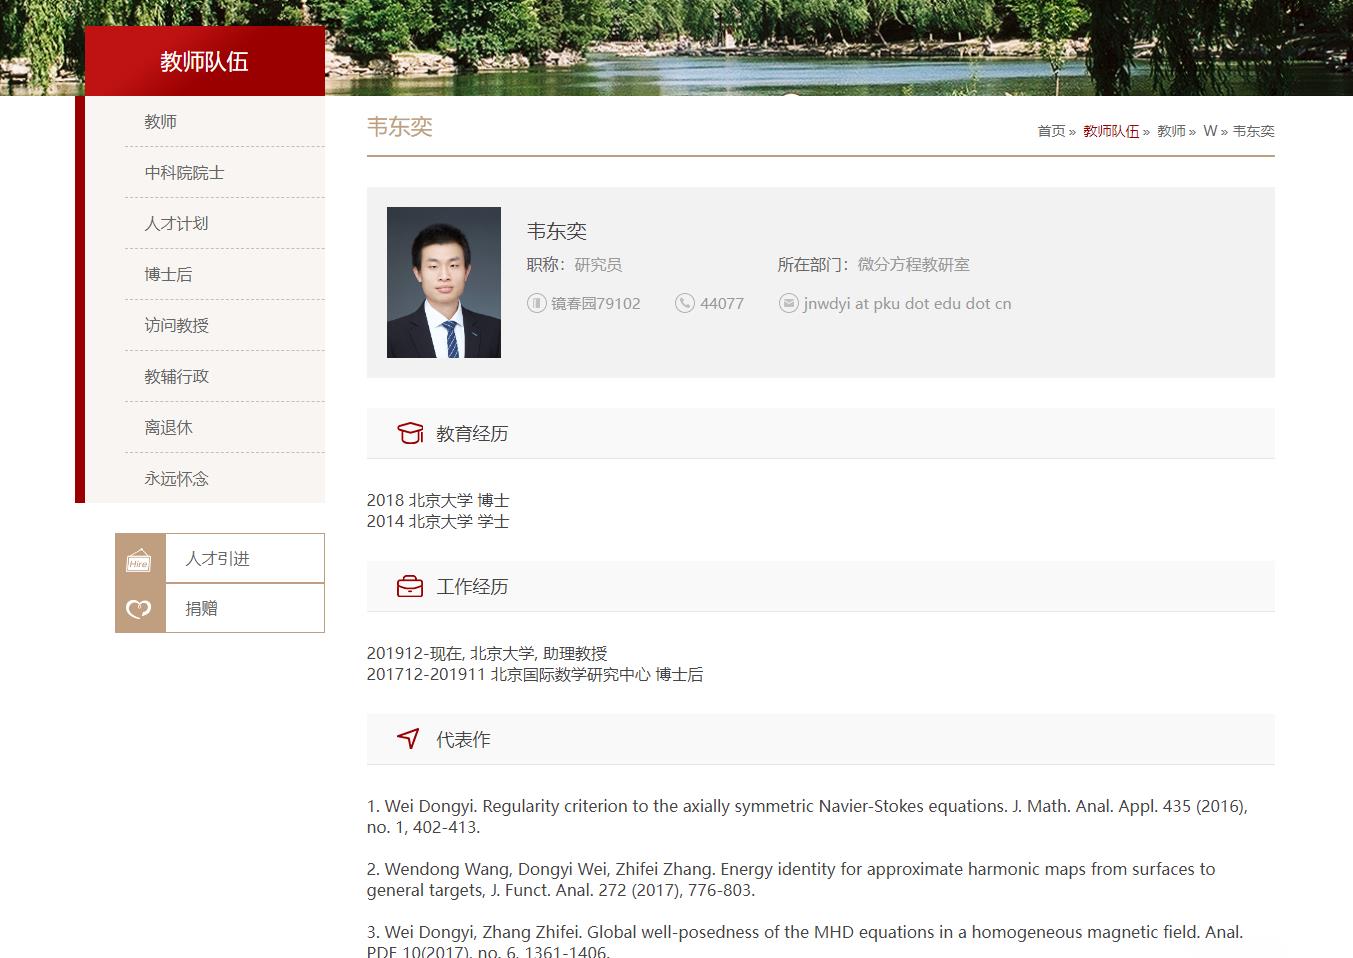Click the 代表作 section heading

click(x=463, y=739)
